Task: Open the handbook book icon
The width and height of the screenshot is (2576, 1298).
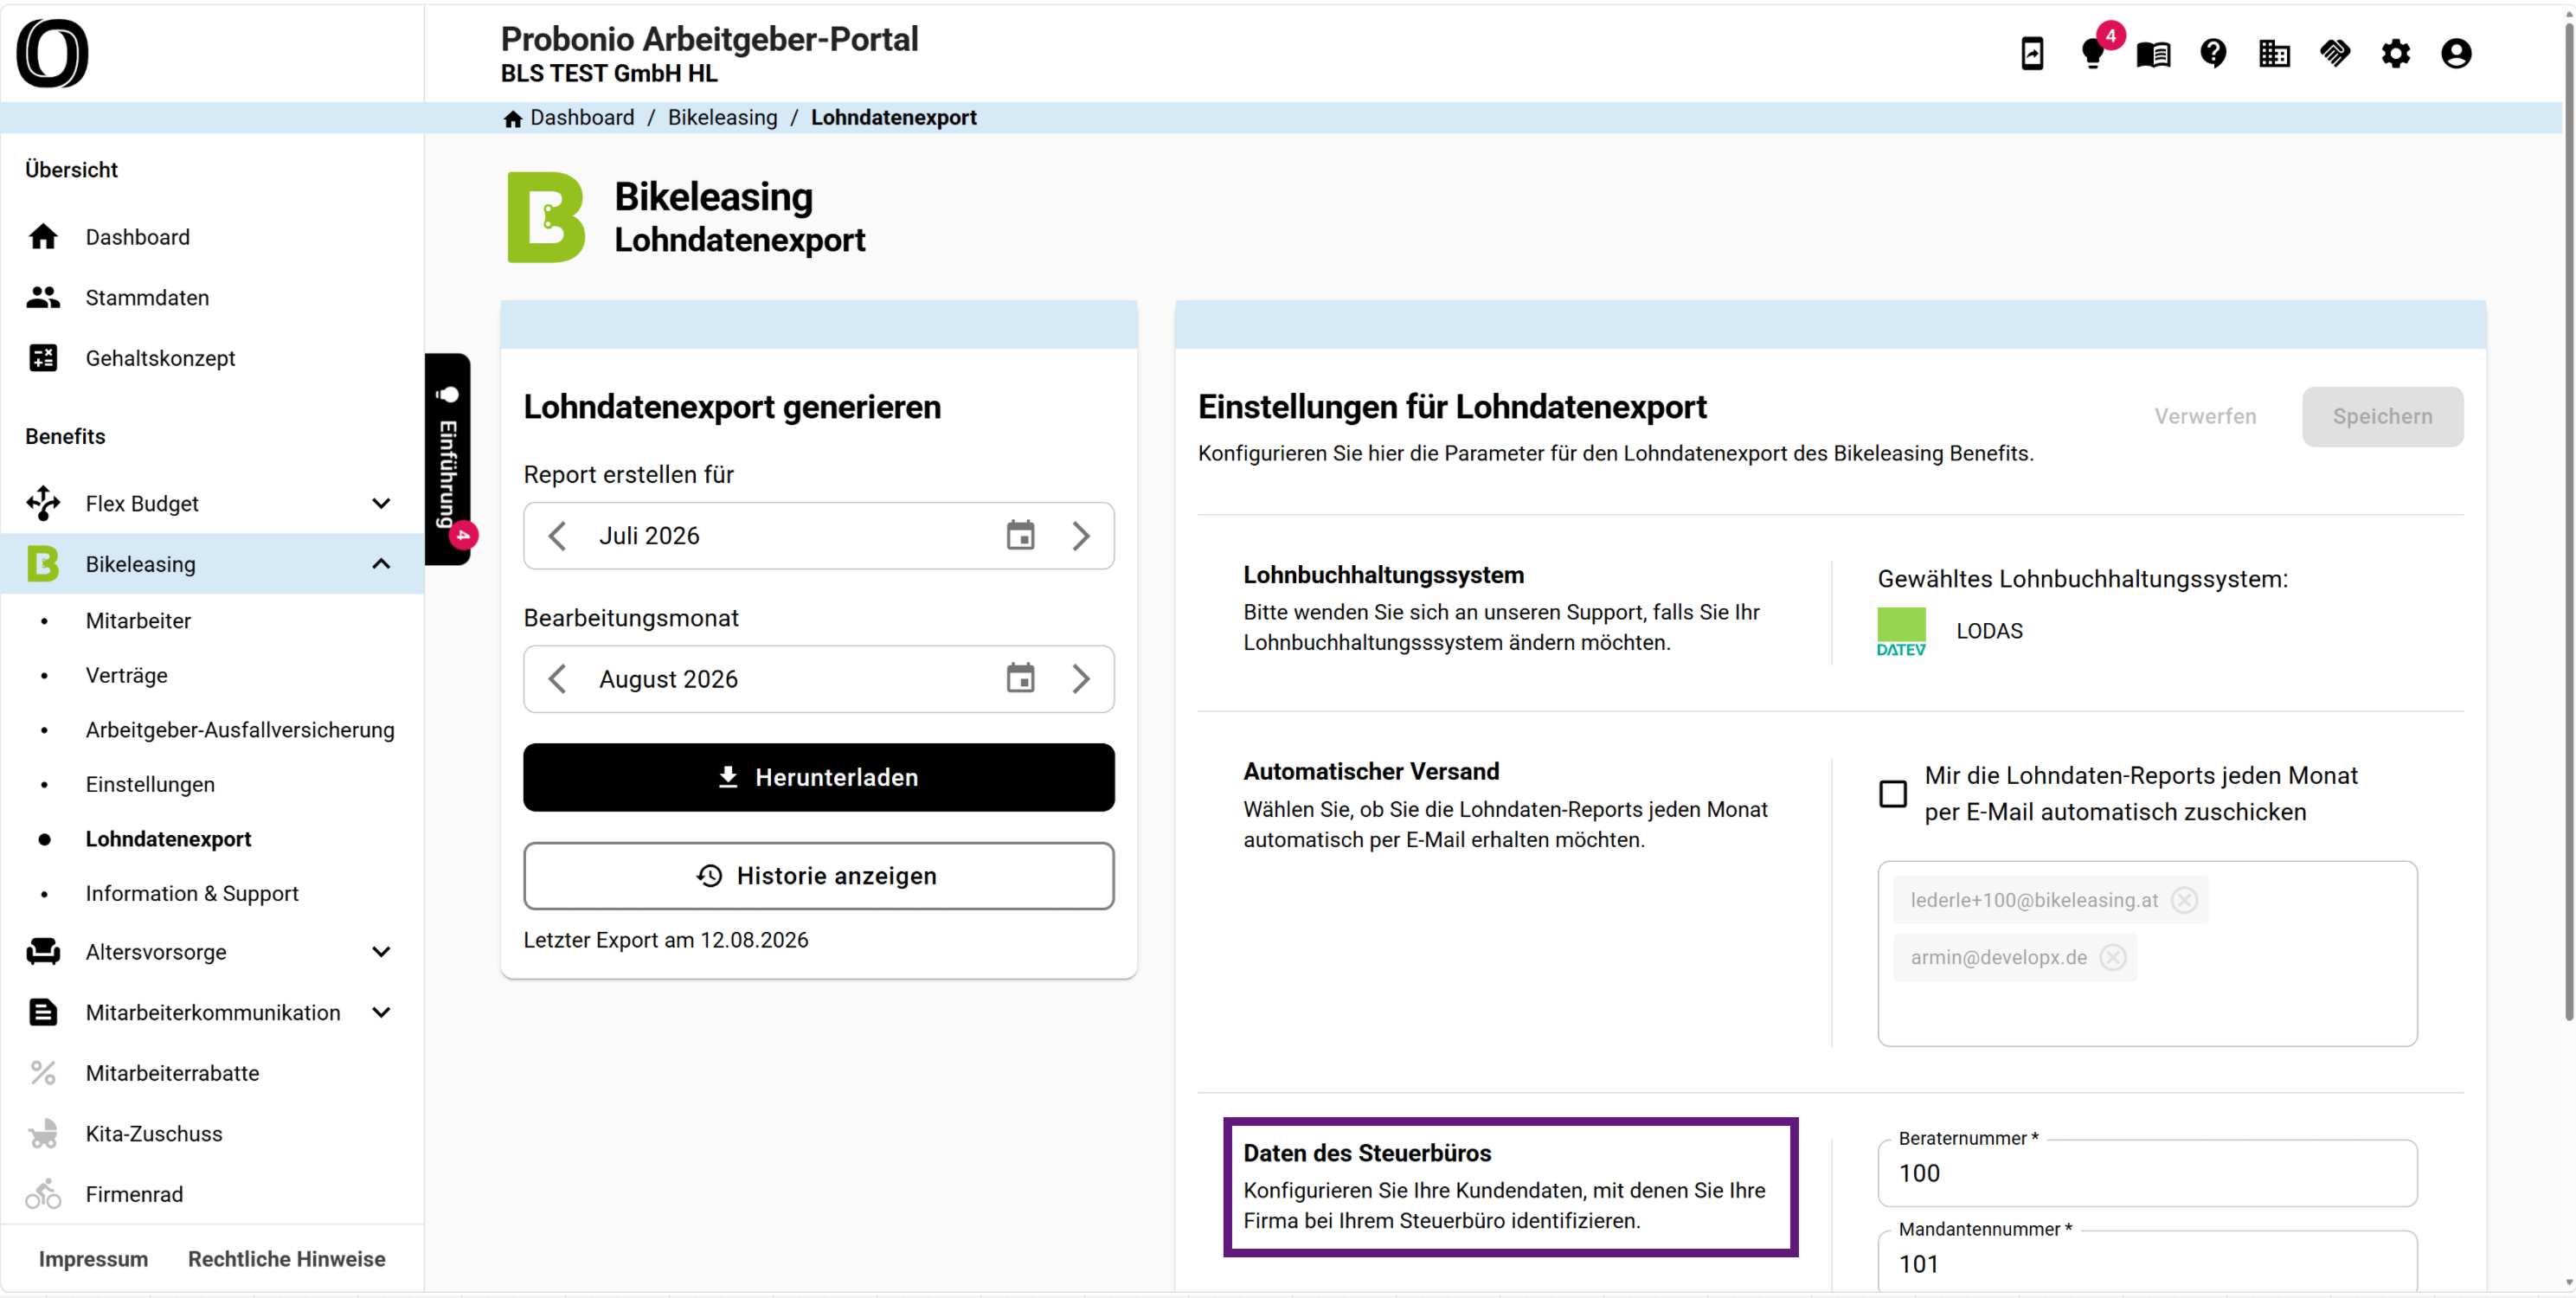Action: [2153, 53]
